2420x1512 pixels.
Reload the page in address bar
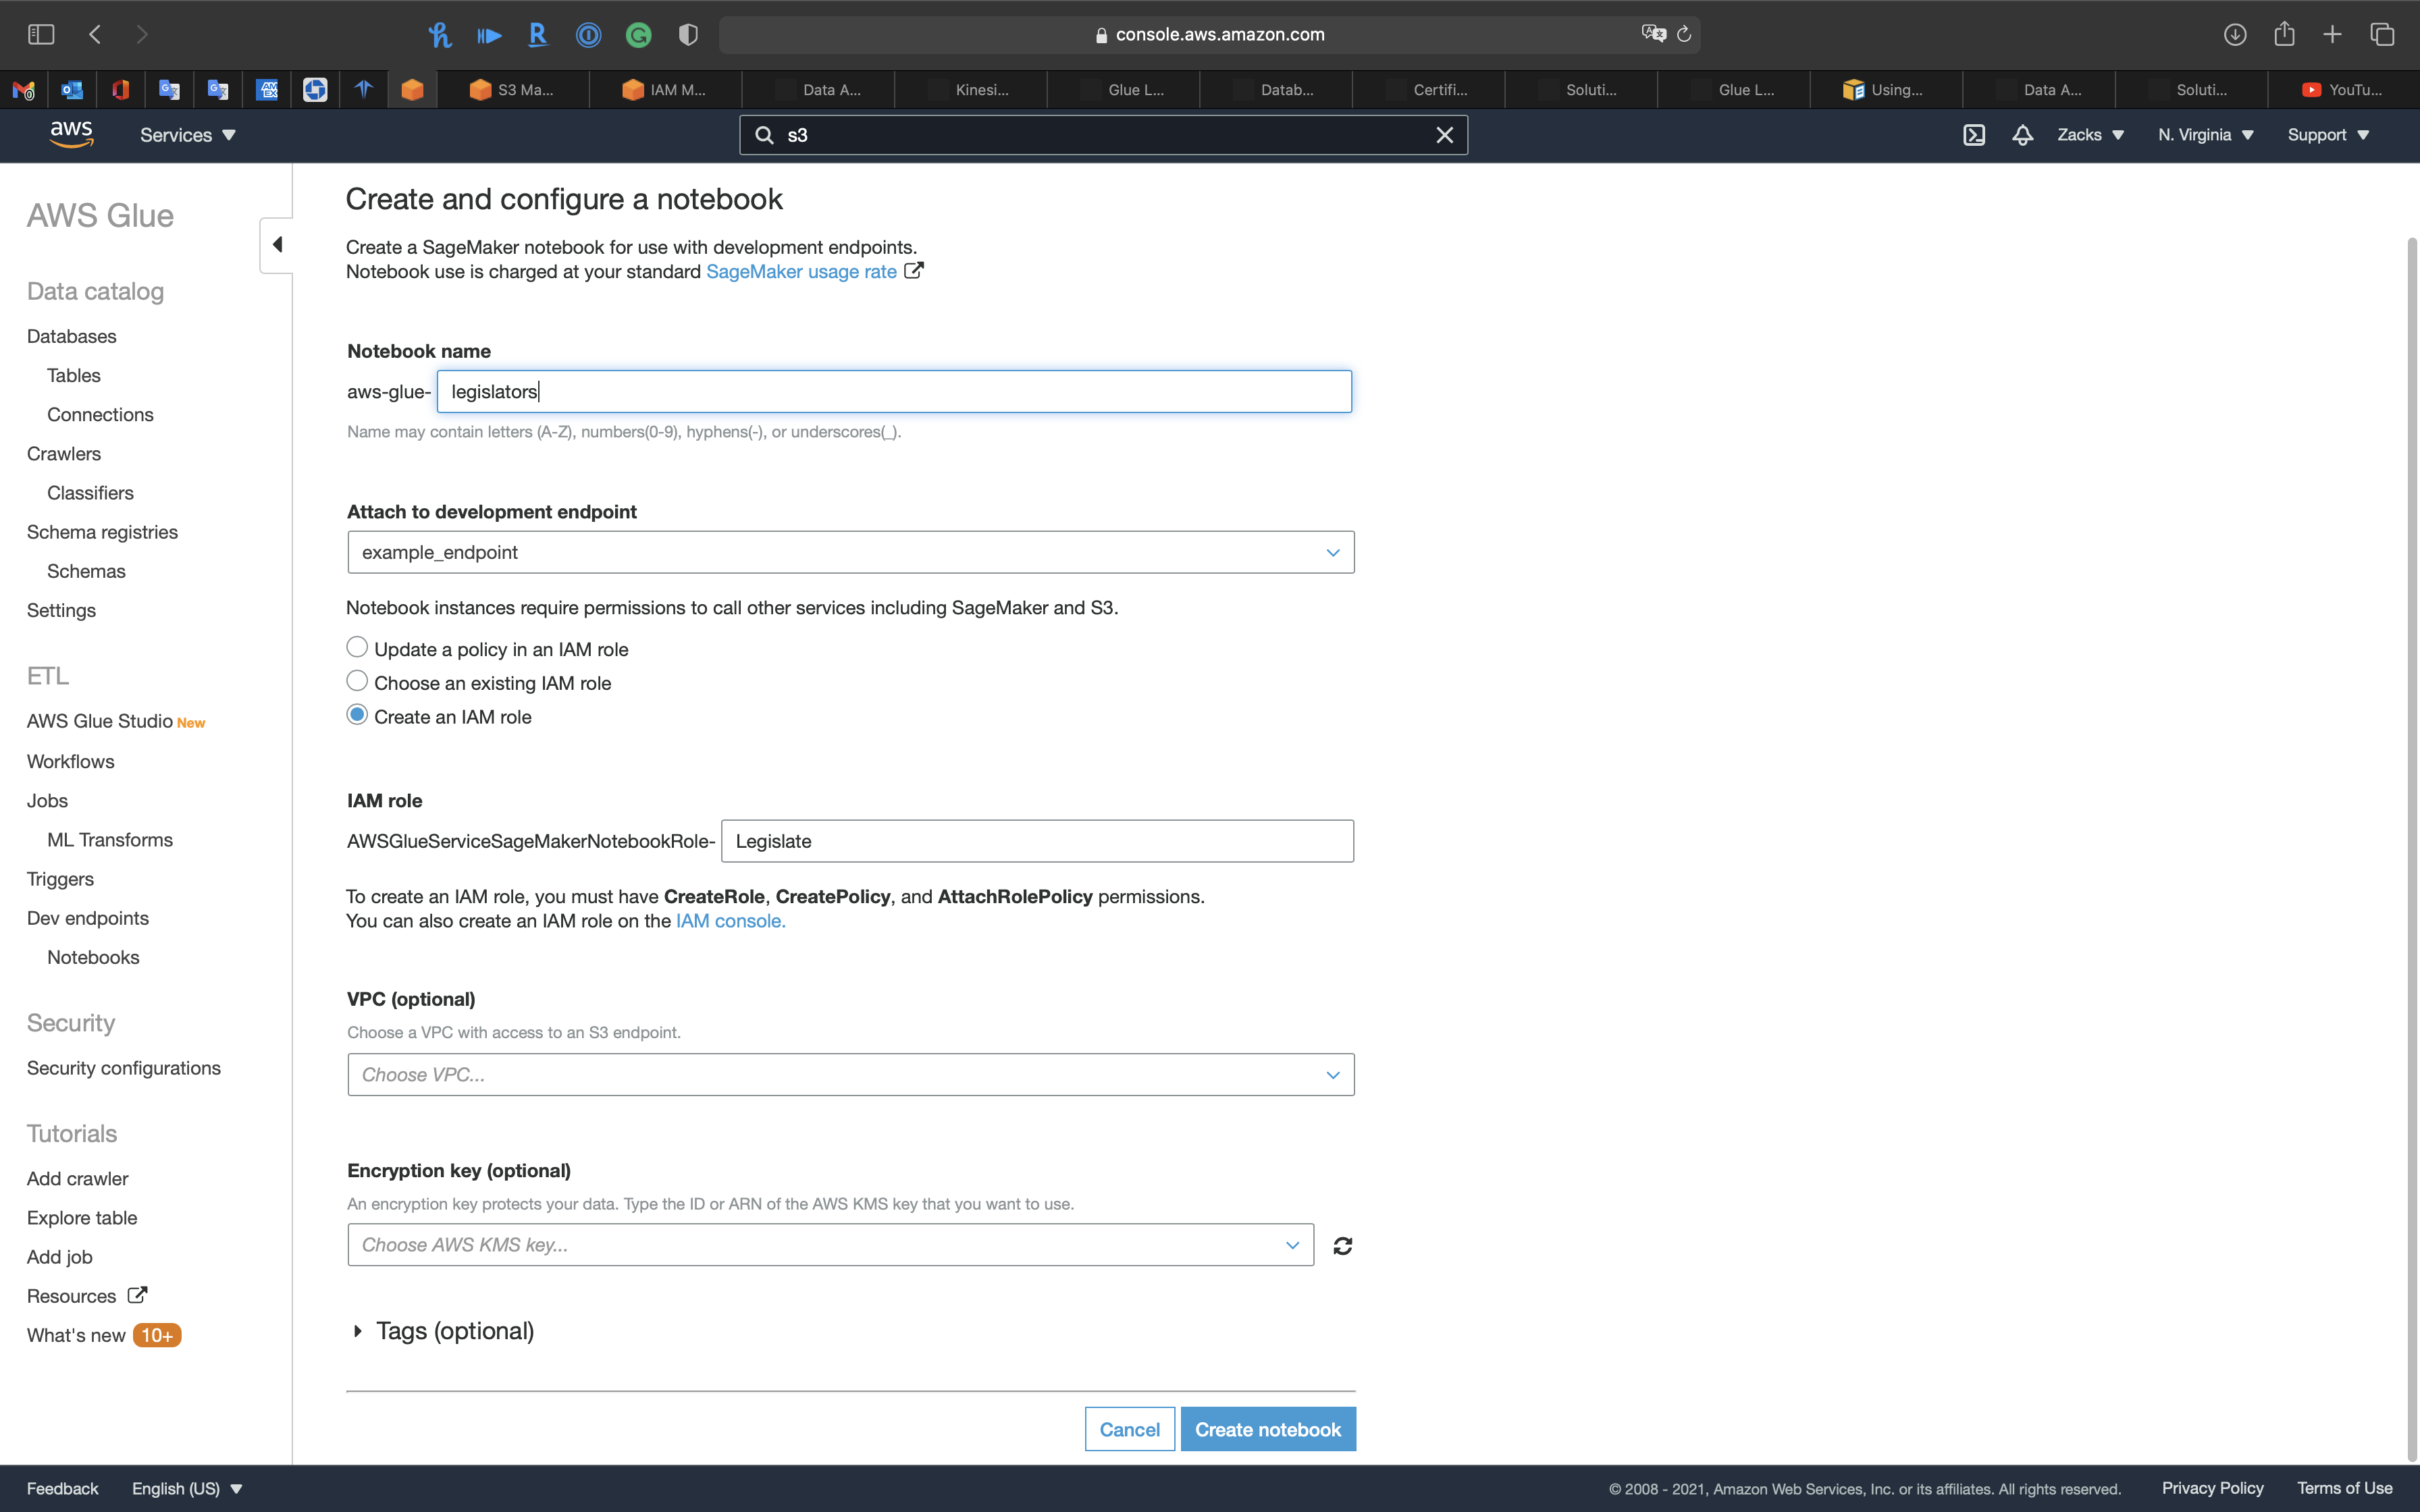(x=1684, y=35)
